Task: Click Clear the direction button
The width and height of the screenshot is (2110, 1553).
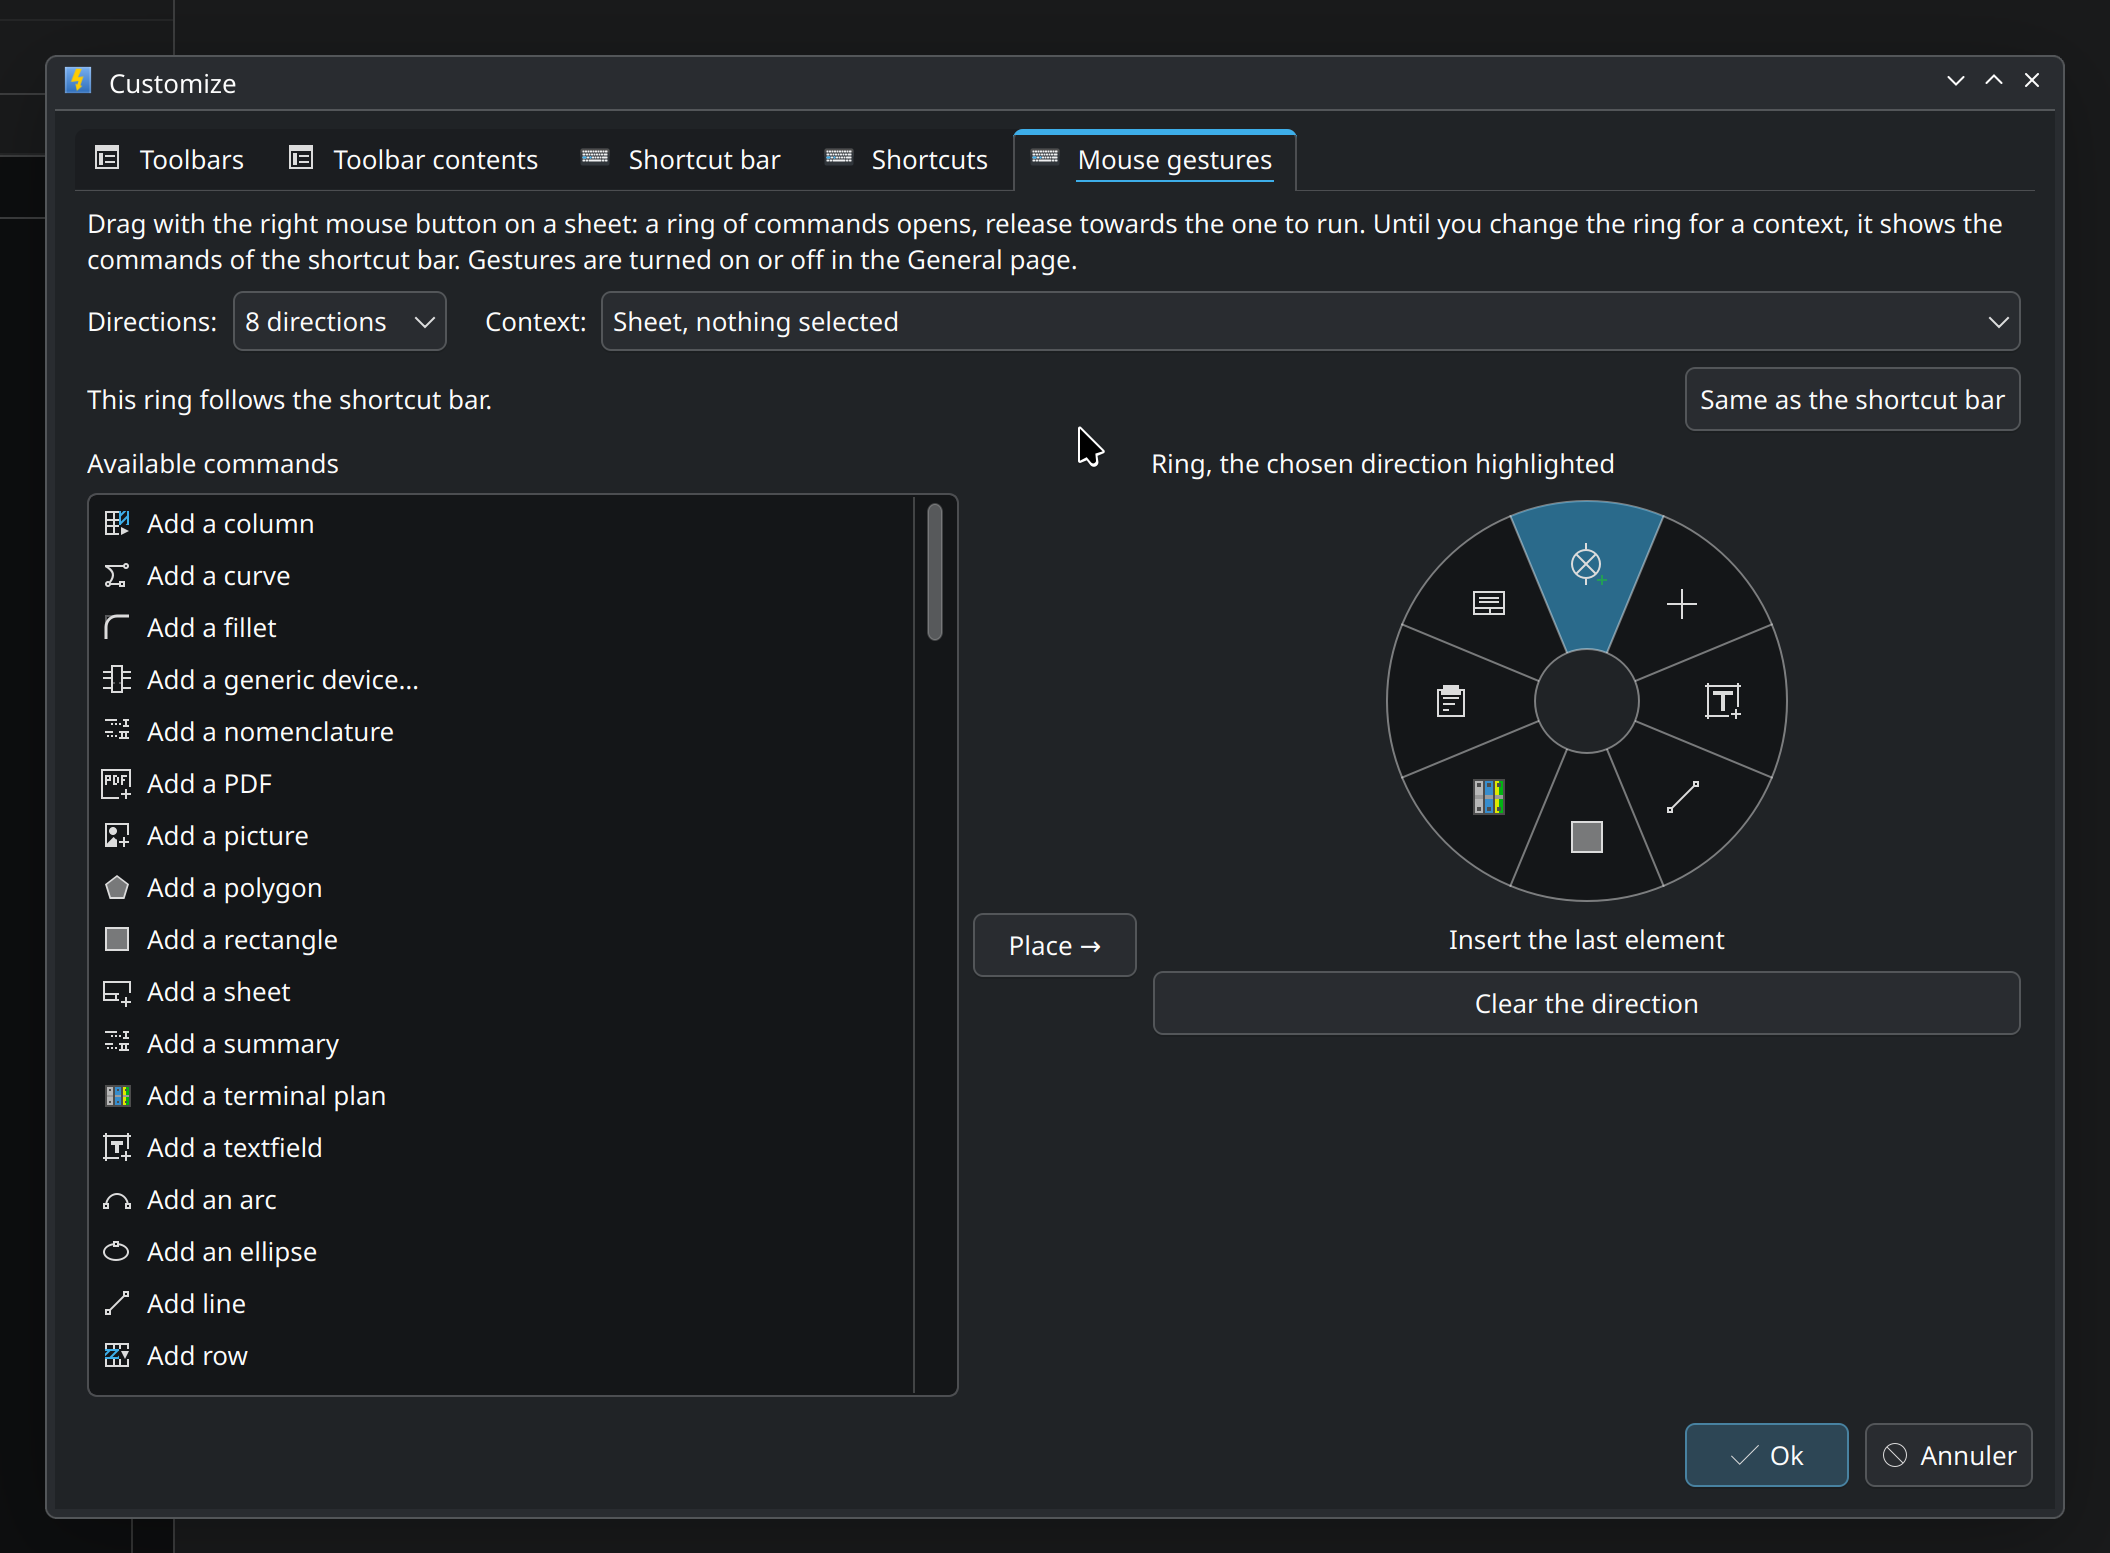Action: (1586, 1003)
